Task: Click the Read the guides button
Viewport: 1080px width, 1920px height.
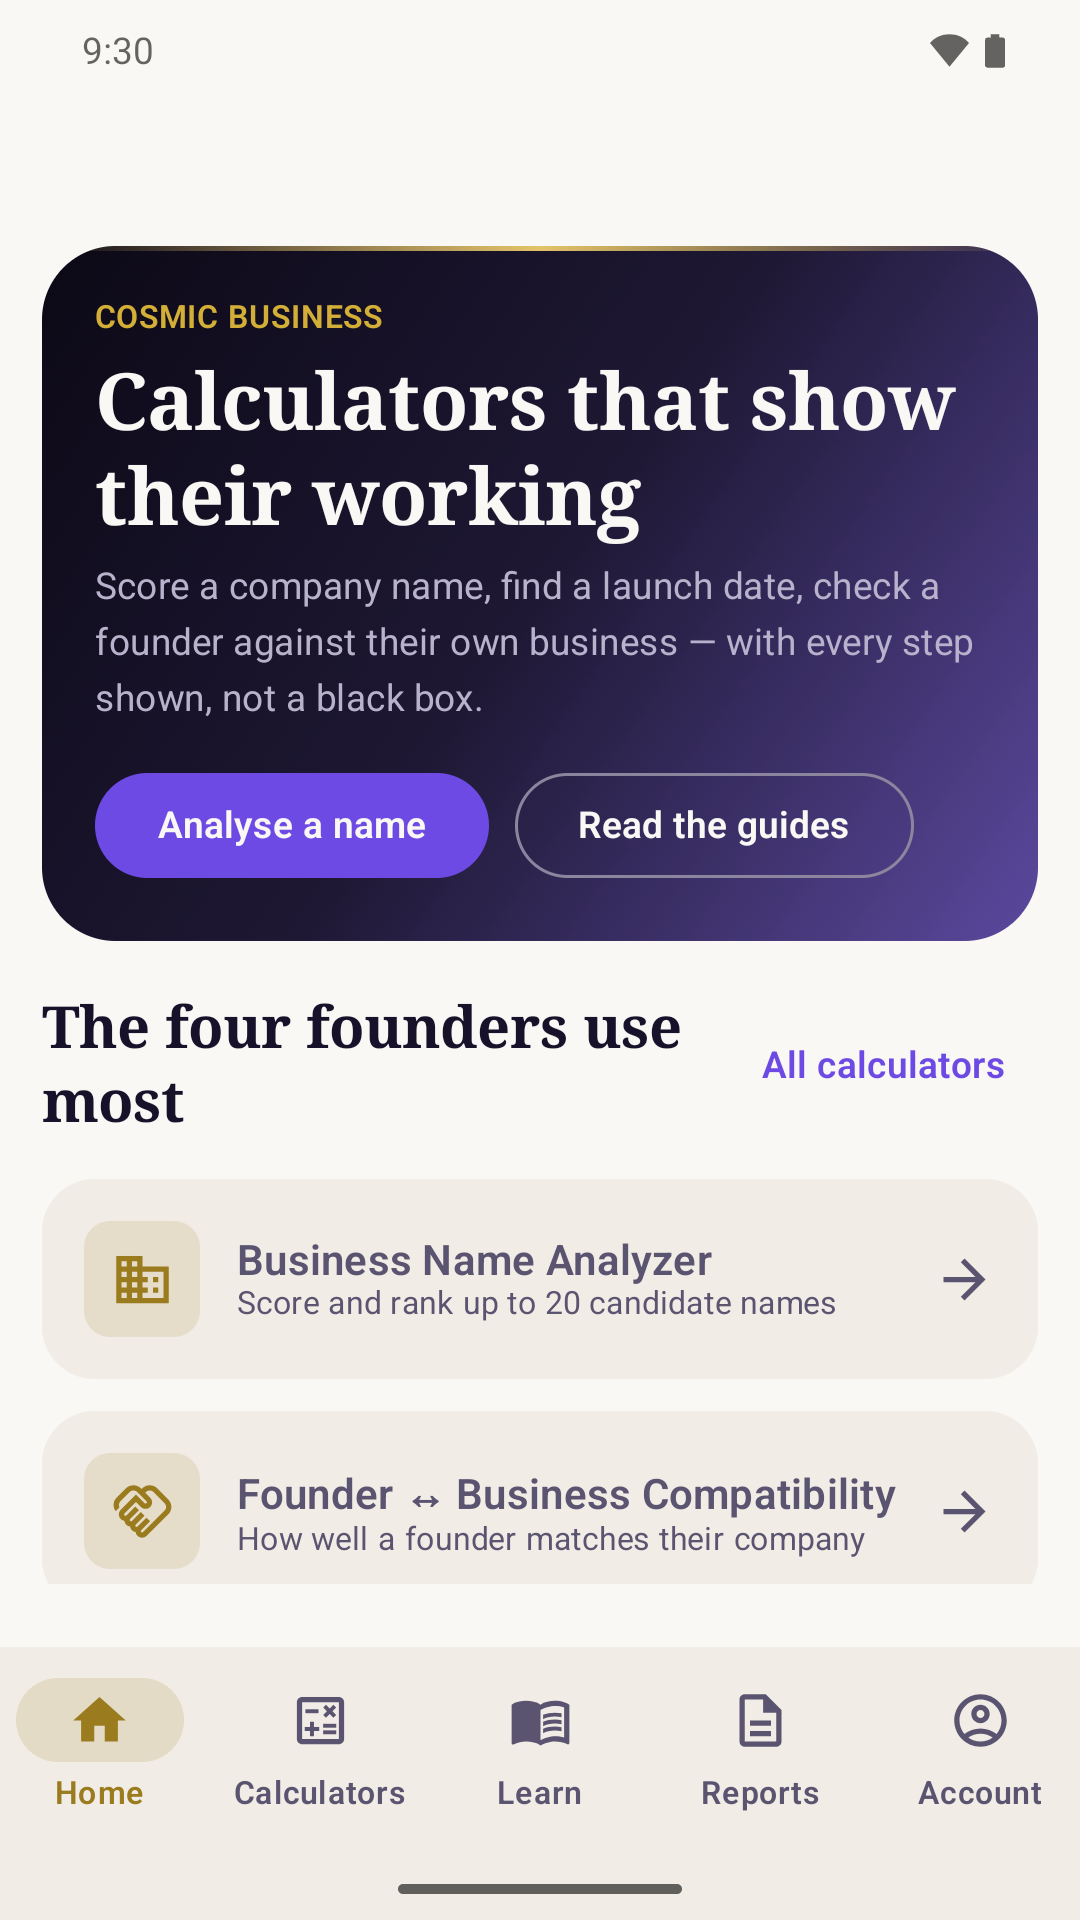Action: click(714, 825)
